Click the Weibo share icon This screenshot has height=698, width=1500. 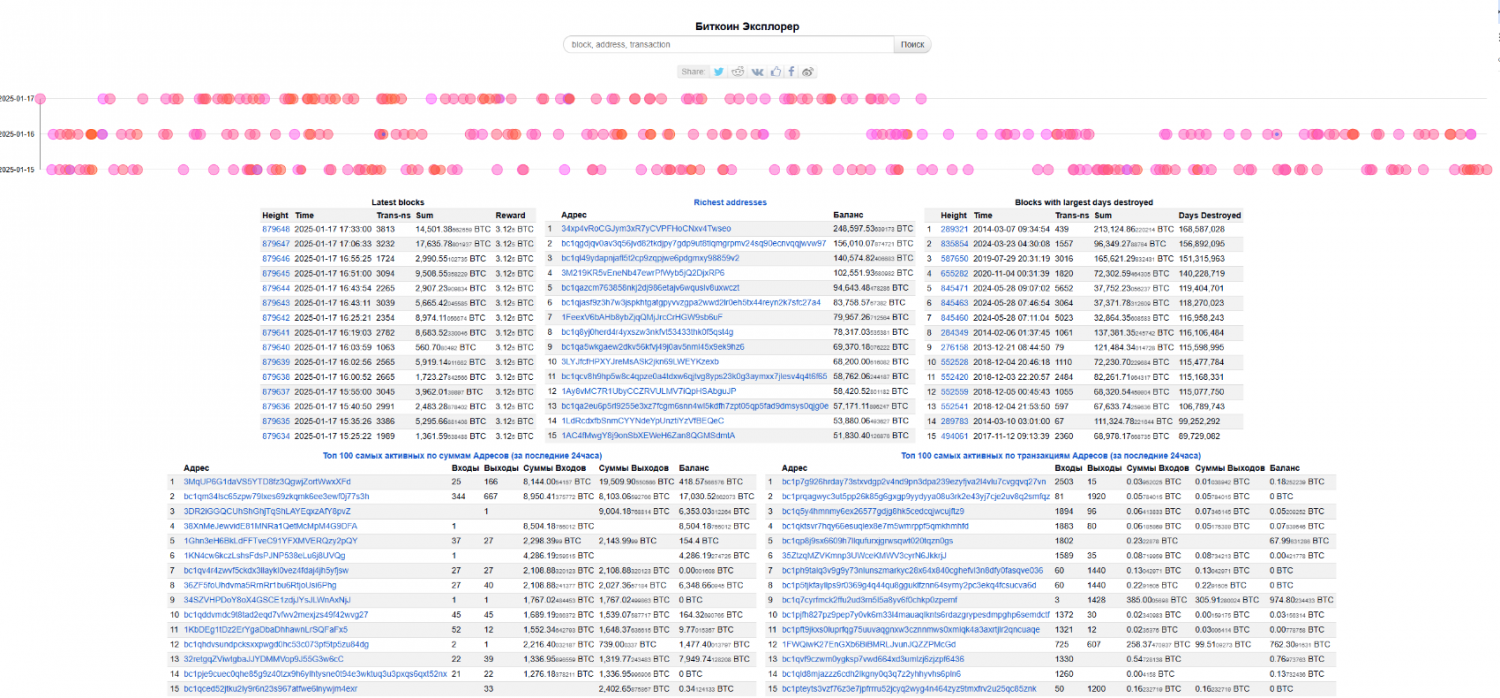[808, 72]
